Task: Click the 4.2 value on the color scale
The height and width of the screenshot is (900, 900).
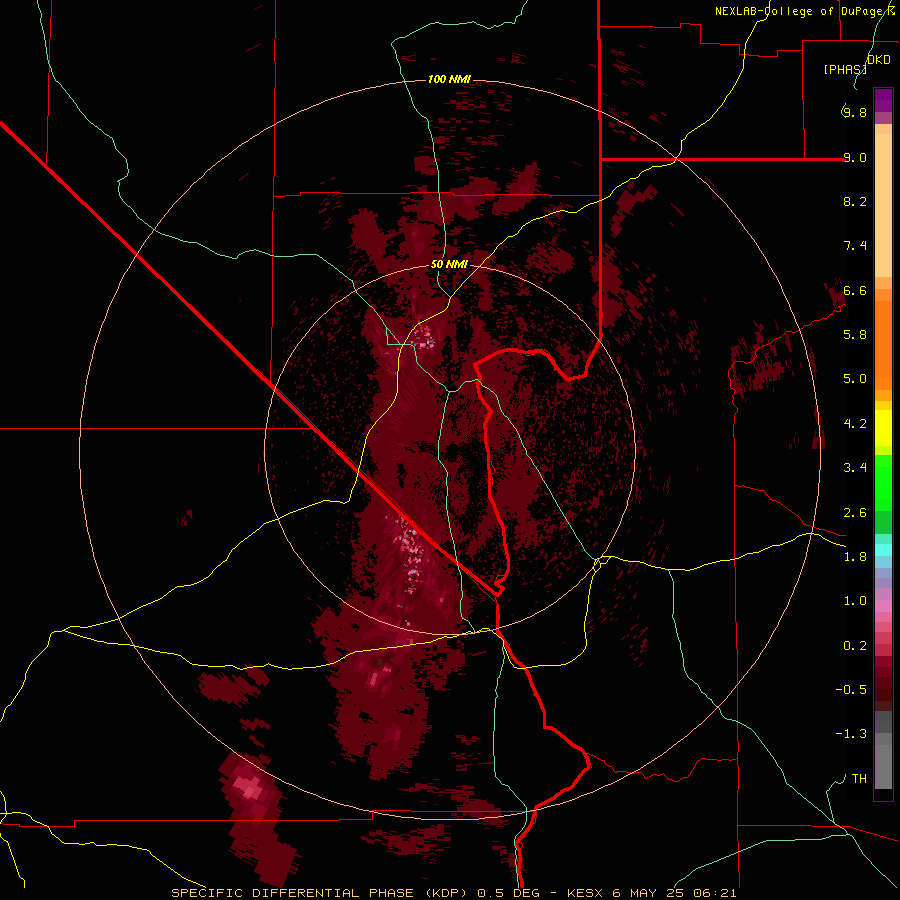Action: tap(855, 424)
